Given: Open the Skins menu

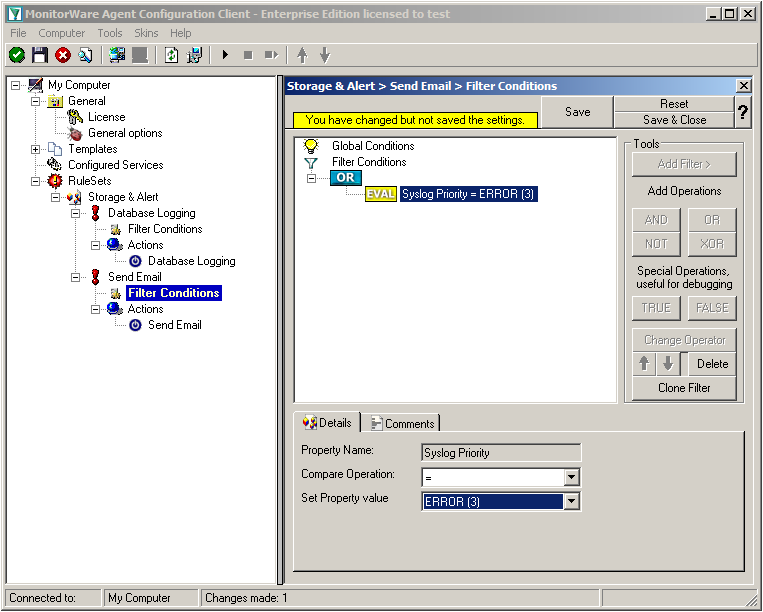Looking at the screenshot, I should tap(146, 33).
